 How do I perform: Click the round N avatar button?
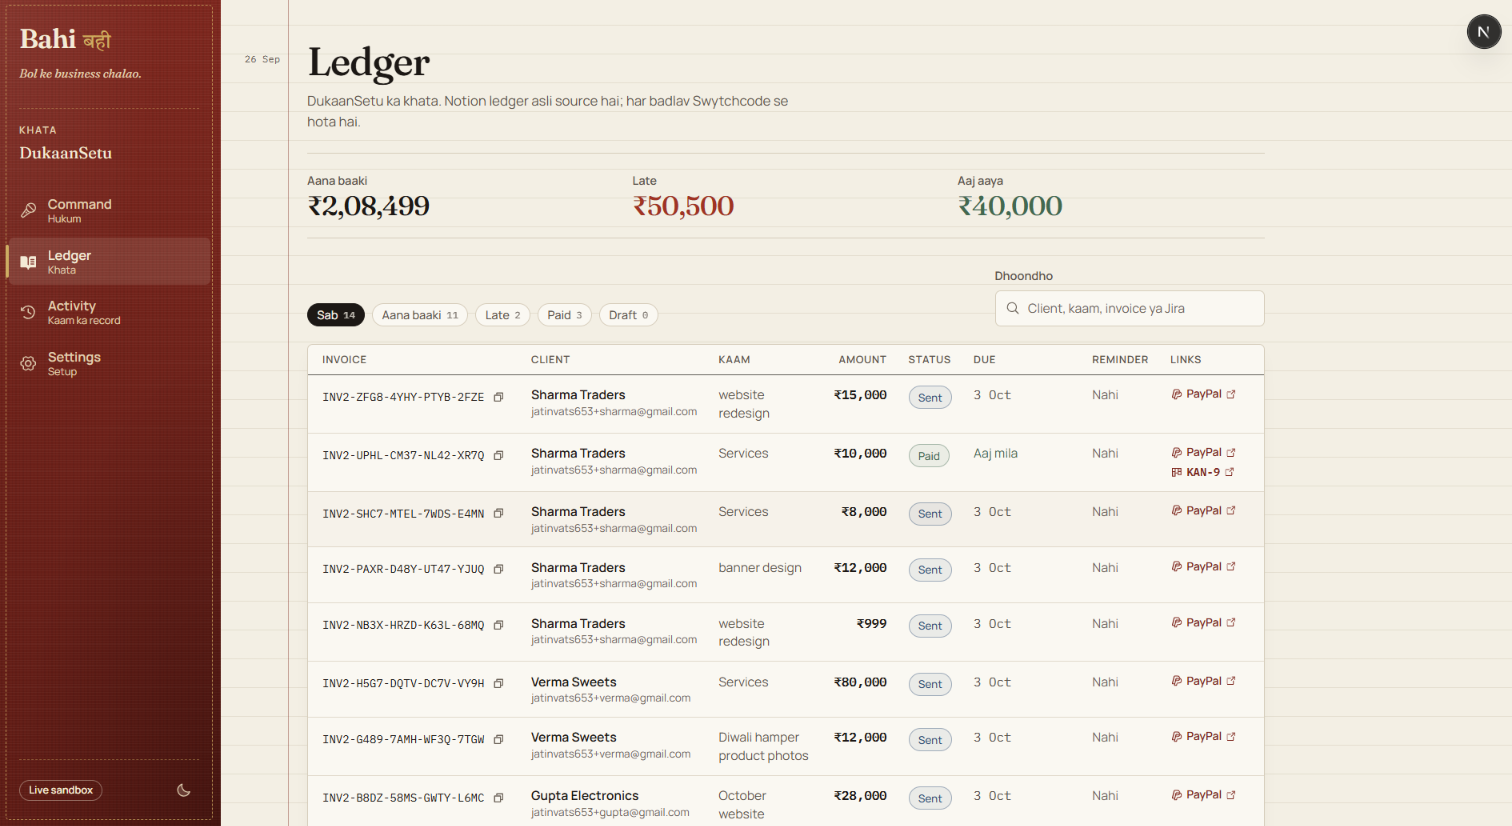pyautogui.click(x=1484, y=32)
